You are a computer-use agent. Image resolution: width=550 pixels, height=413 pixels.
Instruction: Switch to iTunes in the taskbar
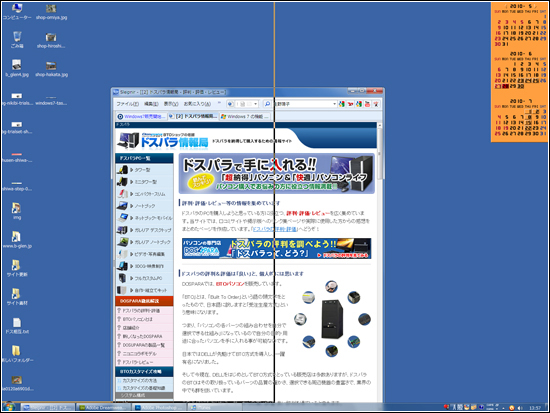click(x=214, y=408)
